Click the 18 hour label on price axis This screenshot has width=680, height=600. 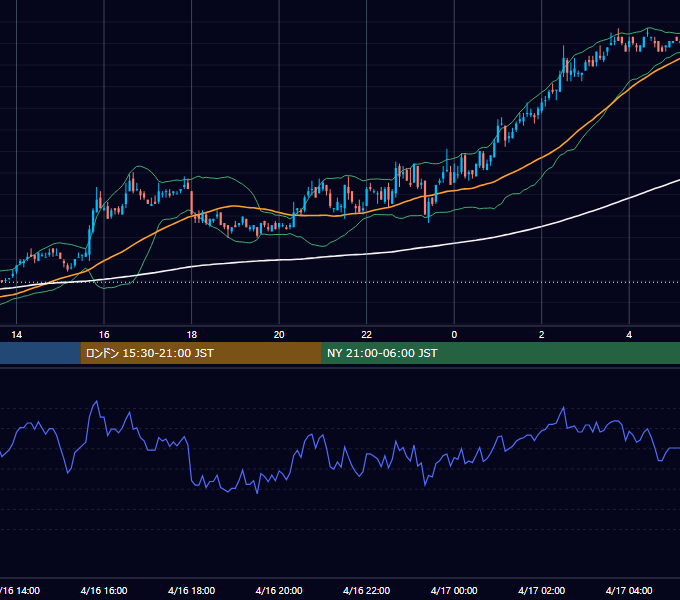(192, 335)
